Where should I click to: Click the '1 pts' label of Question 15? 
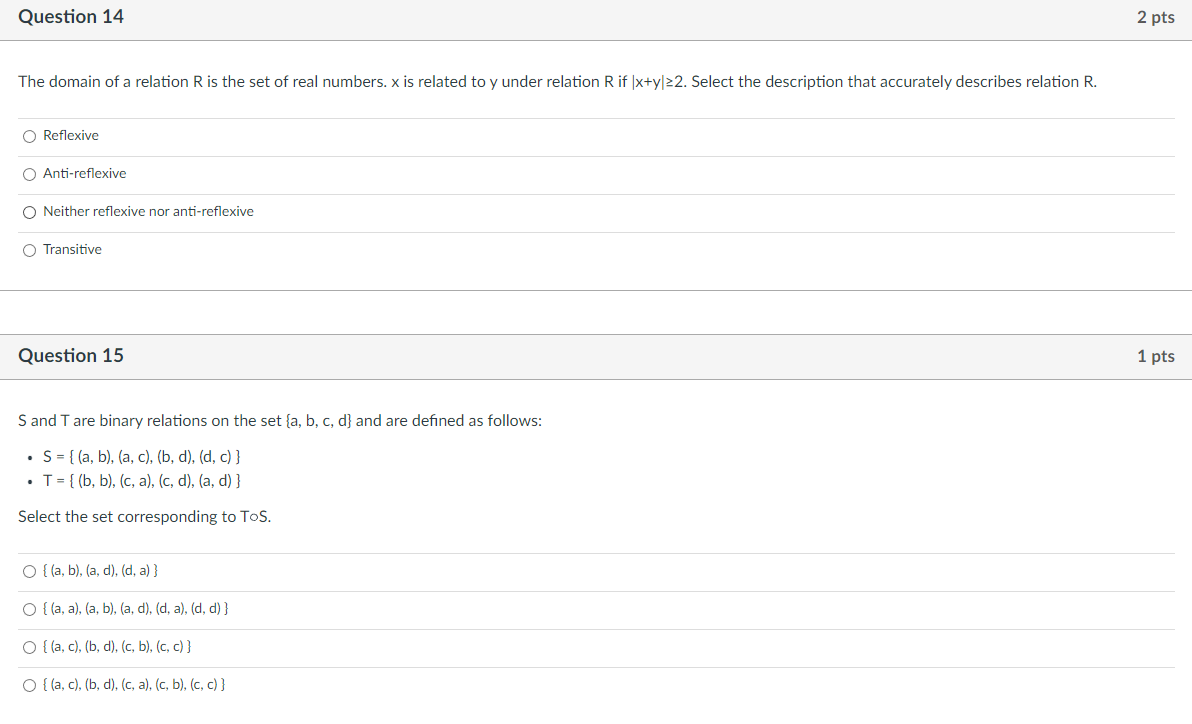tap(1155, 357)
